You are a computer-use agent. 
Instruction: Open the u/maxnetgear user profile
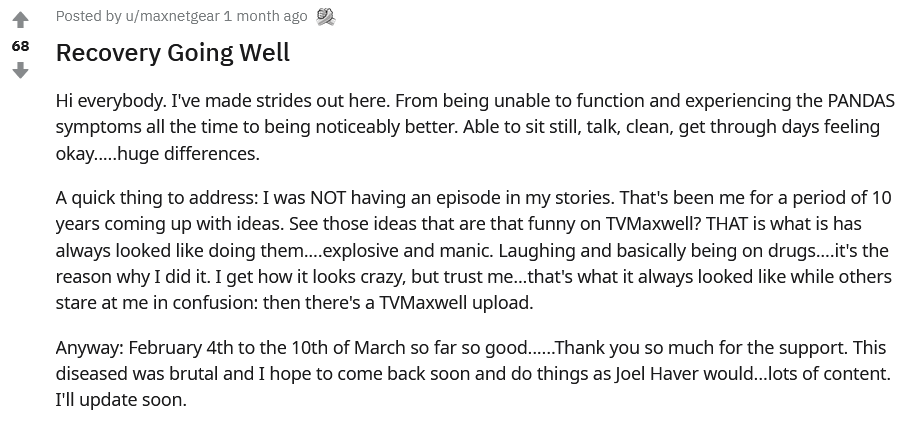[x=172, y=16]
